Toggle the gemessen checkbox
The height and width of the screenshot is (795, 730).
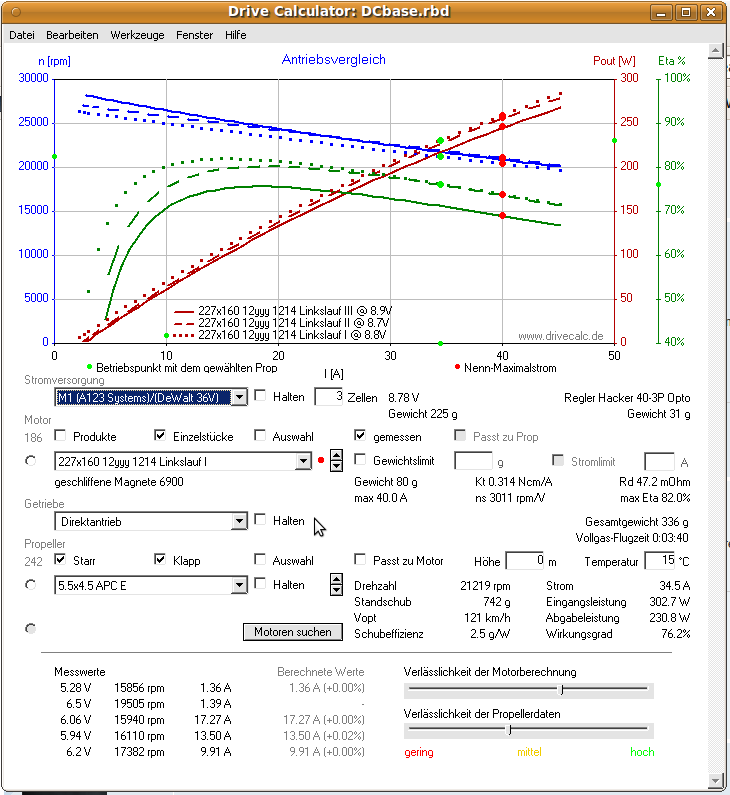click(x=361, y=436)
